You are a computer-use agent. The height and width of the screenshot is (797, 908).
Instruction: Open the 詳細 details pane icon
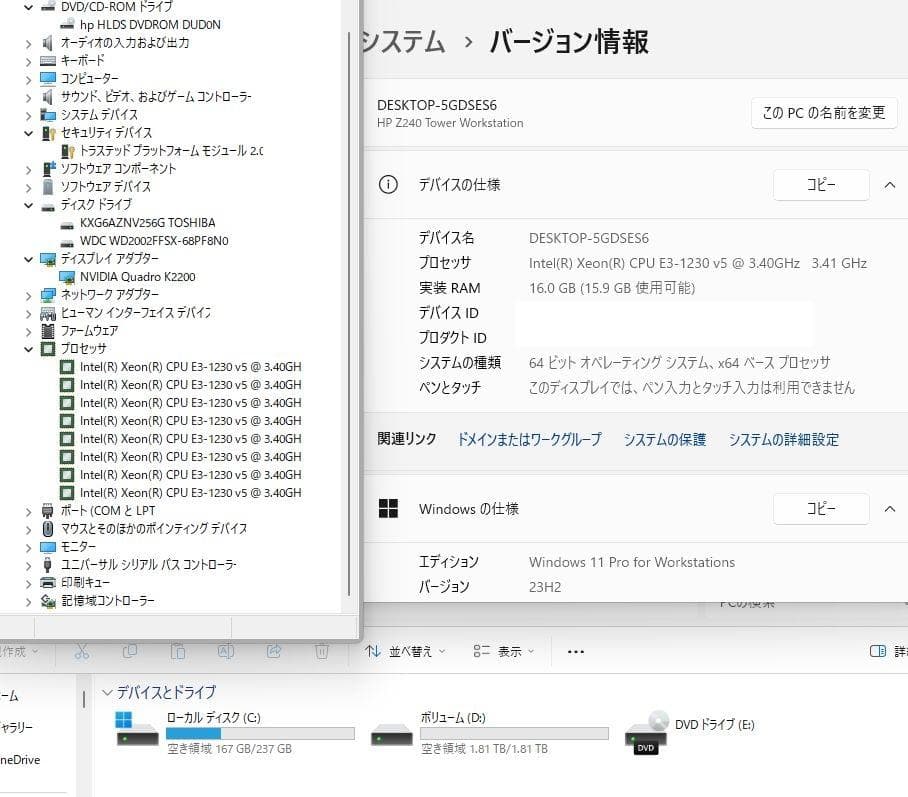tap(879, 651)
